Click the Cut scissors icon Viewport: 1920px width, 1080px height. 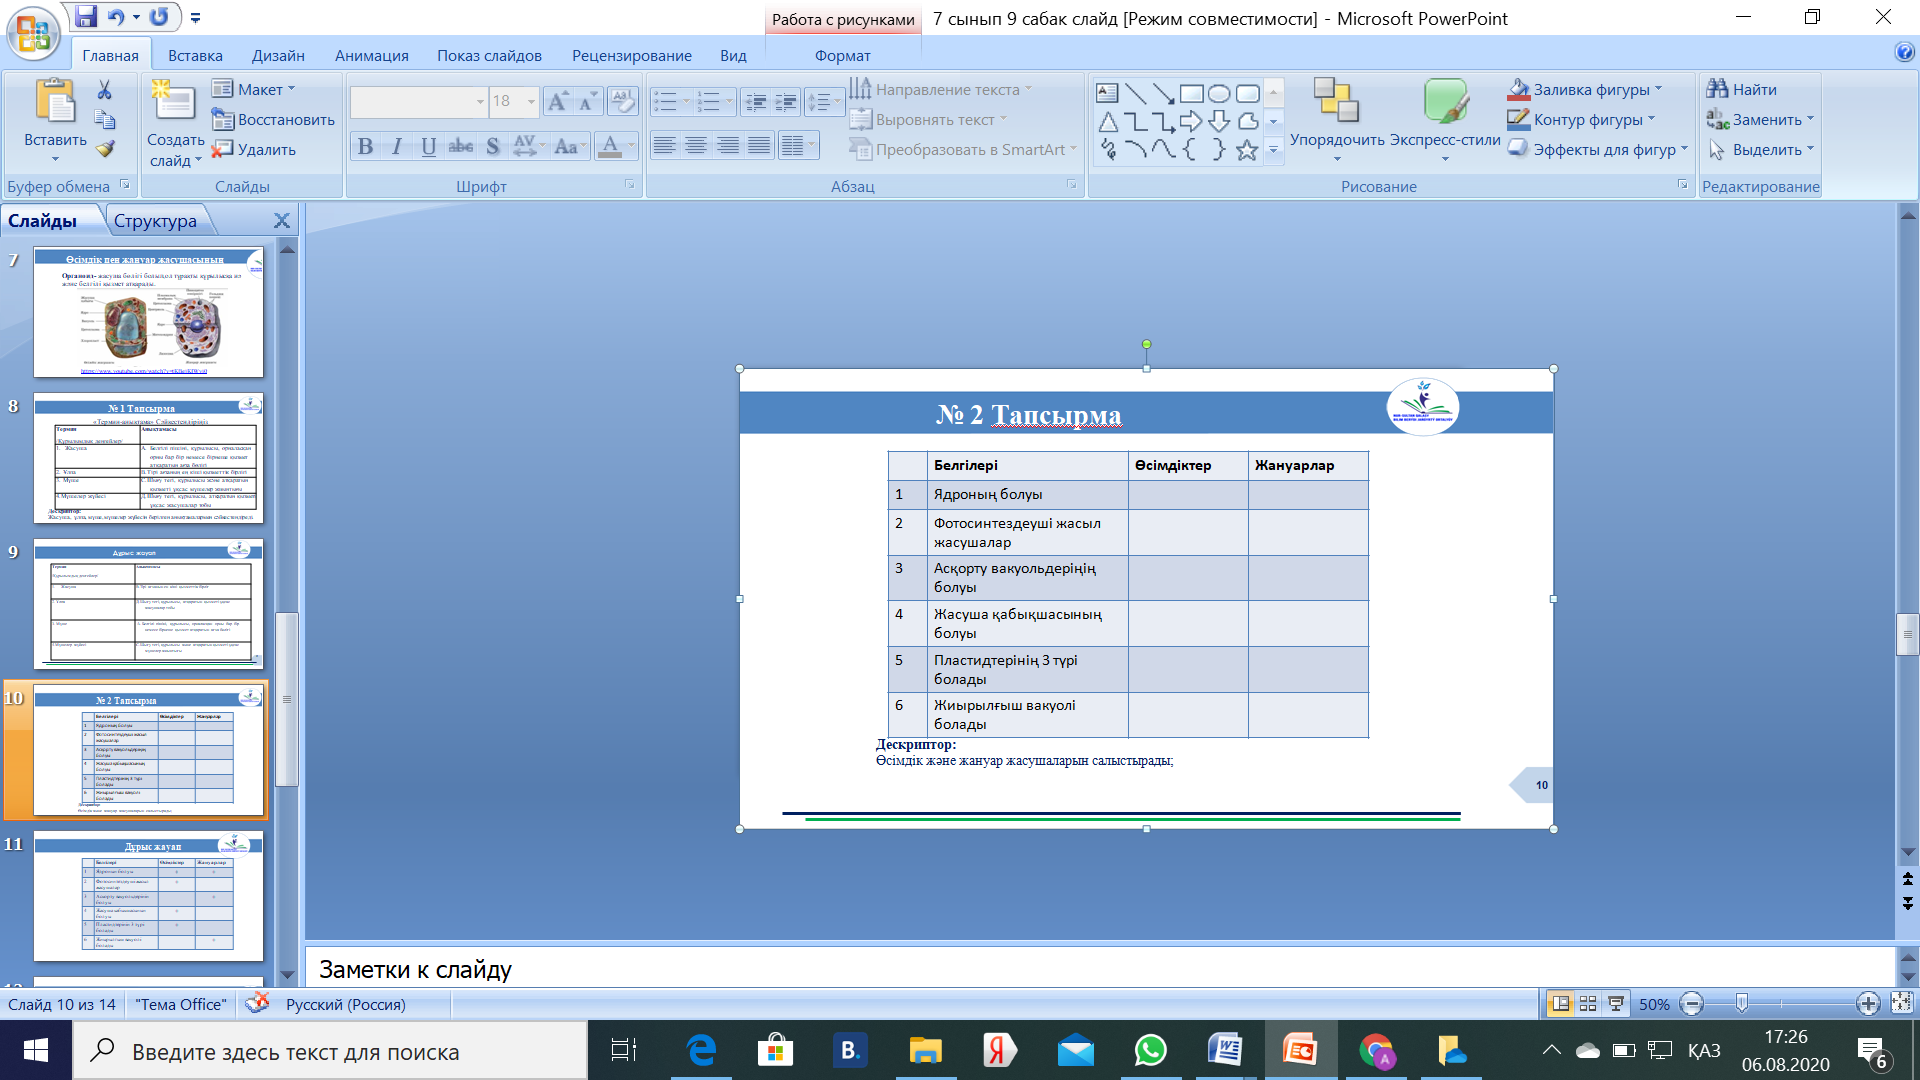click(x=104, y=90)
